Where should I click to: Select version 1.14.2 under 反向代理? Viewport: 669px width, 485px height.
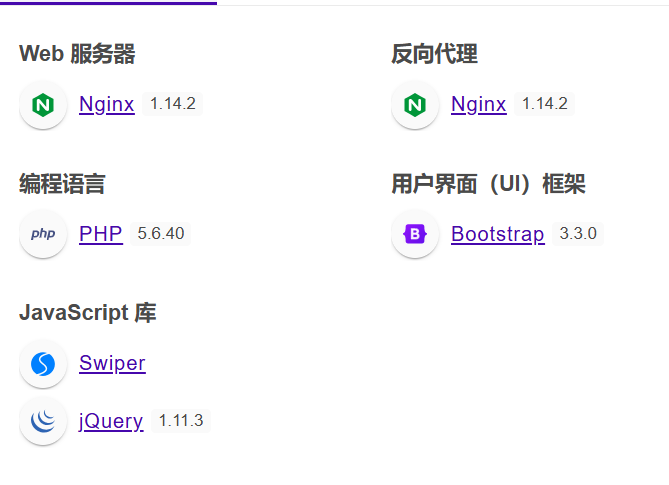point(545,104)
